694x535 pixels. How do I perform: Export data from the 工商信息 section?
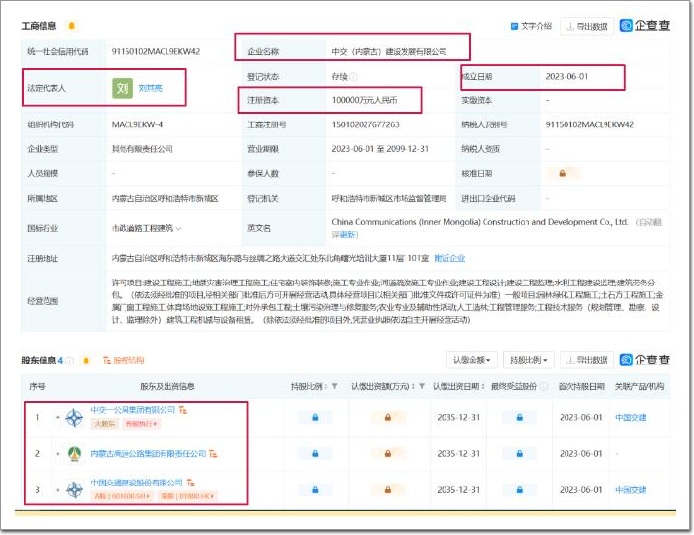point(586,26)
